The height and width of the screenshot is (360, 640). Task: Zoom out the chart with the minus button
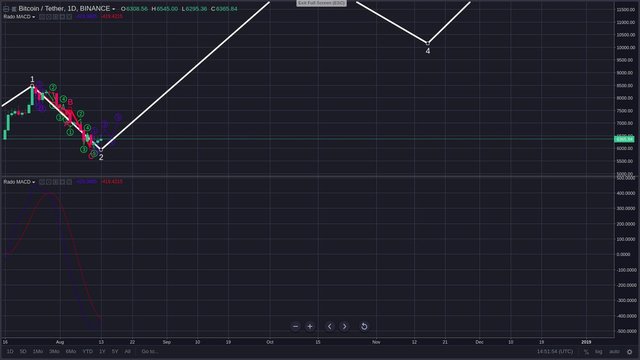[296, 326]
